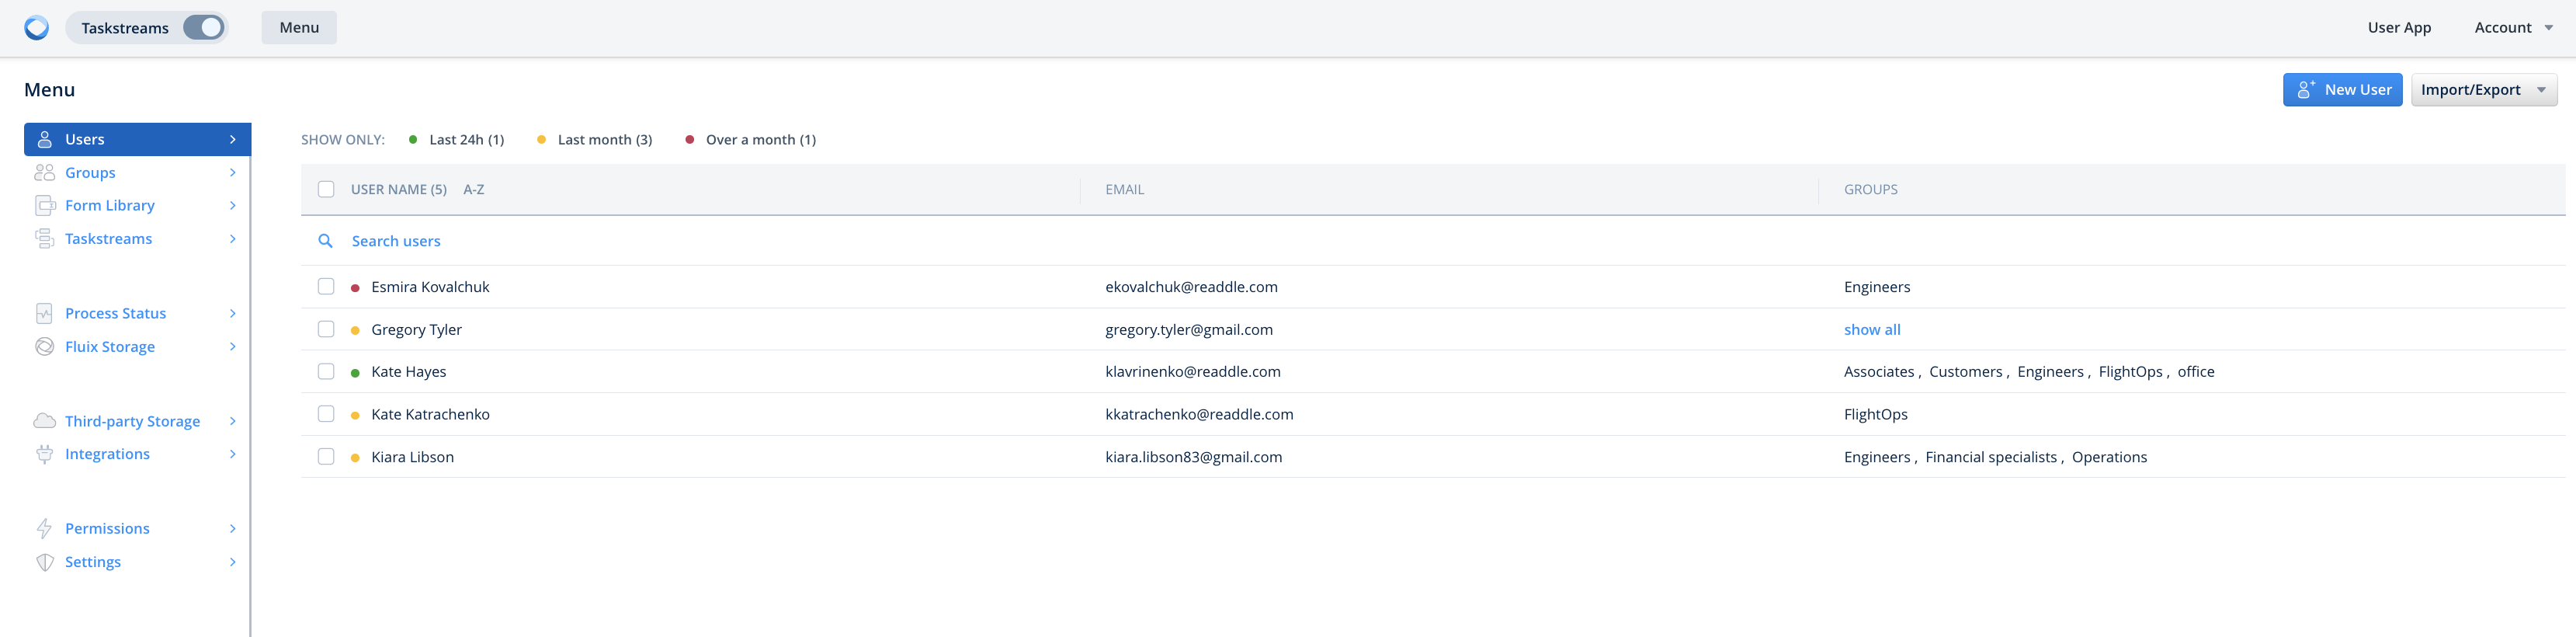Open the Account dropdown menu
Viewport: 2576px width, 637px height.
tap(2512, 28)
